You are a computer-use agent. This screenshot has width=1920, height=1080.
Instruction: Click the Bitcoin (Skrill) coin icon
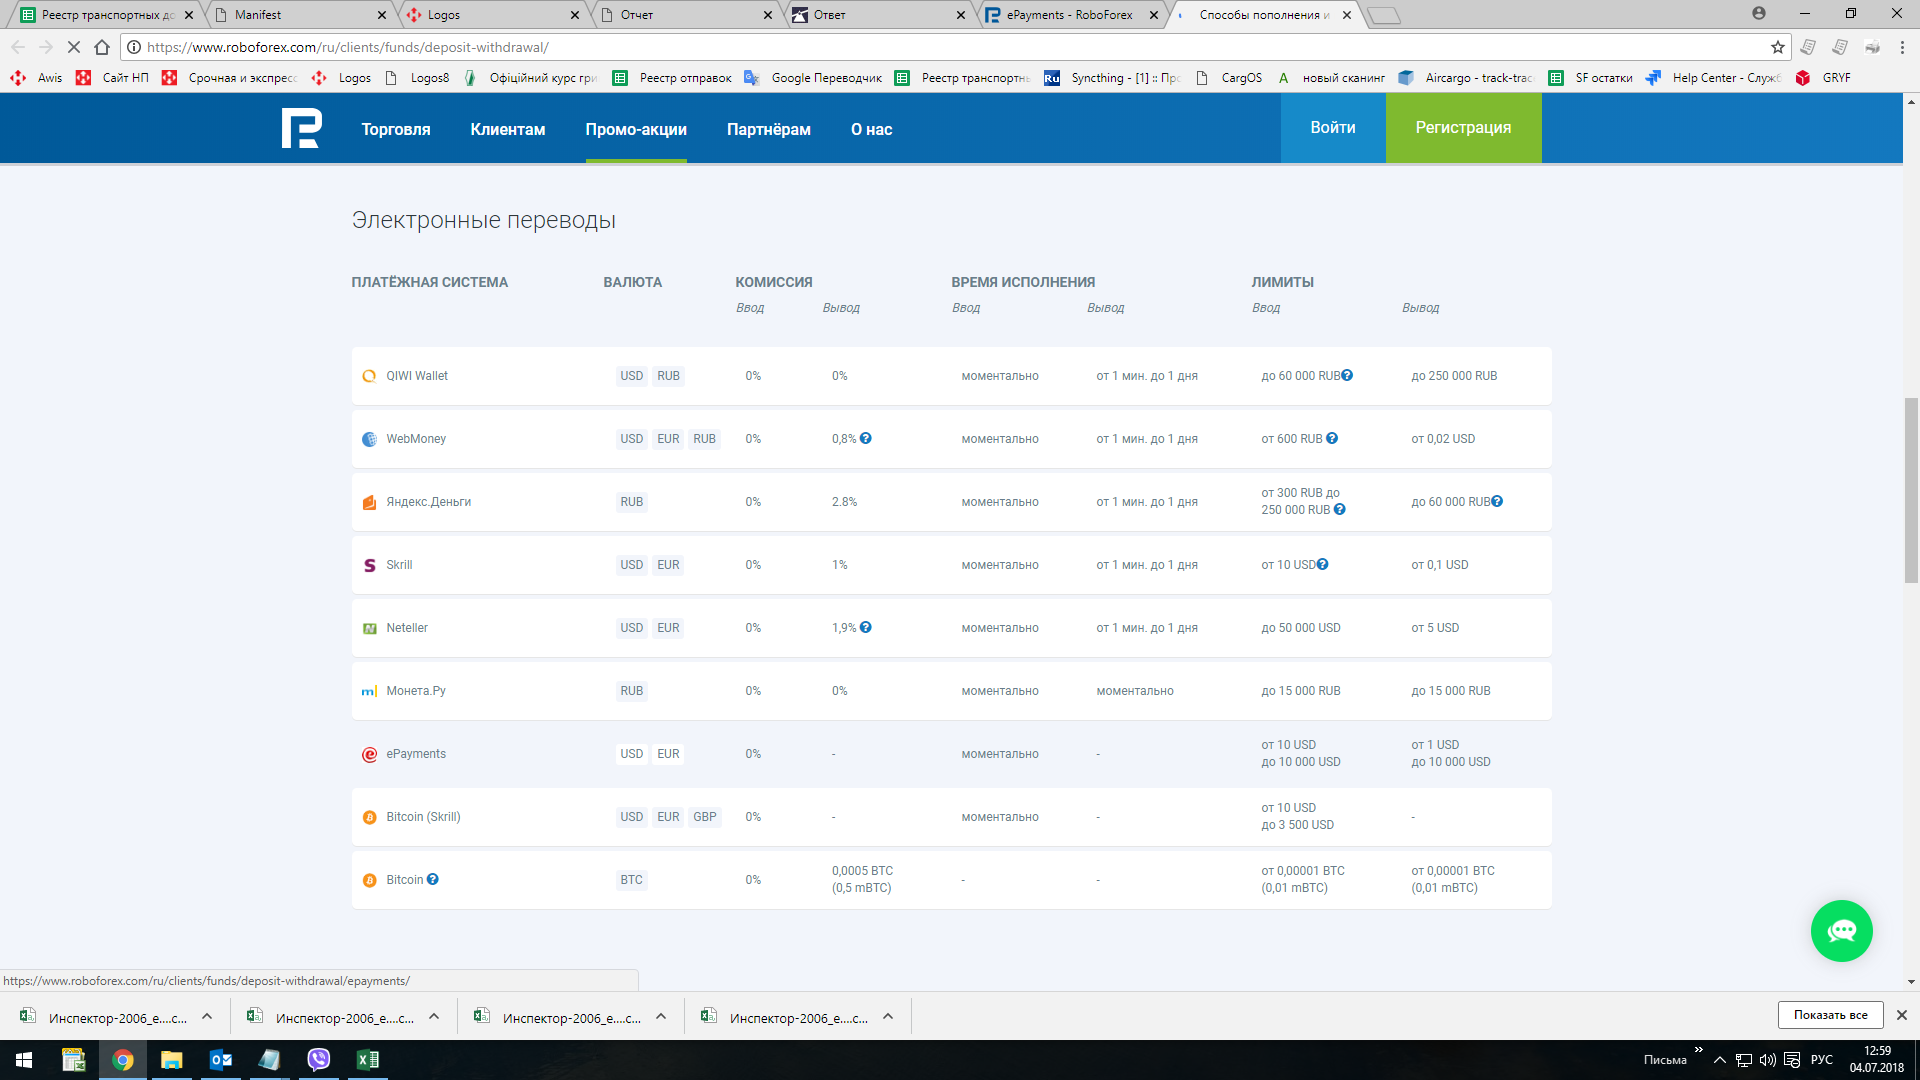(x=369, y=817)
